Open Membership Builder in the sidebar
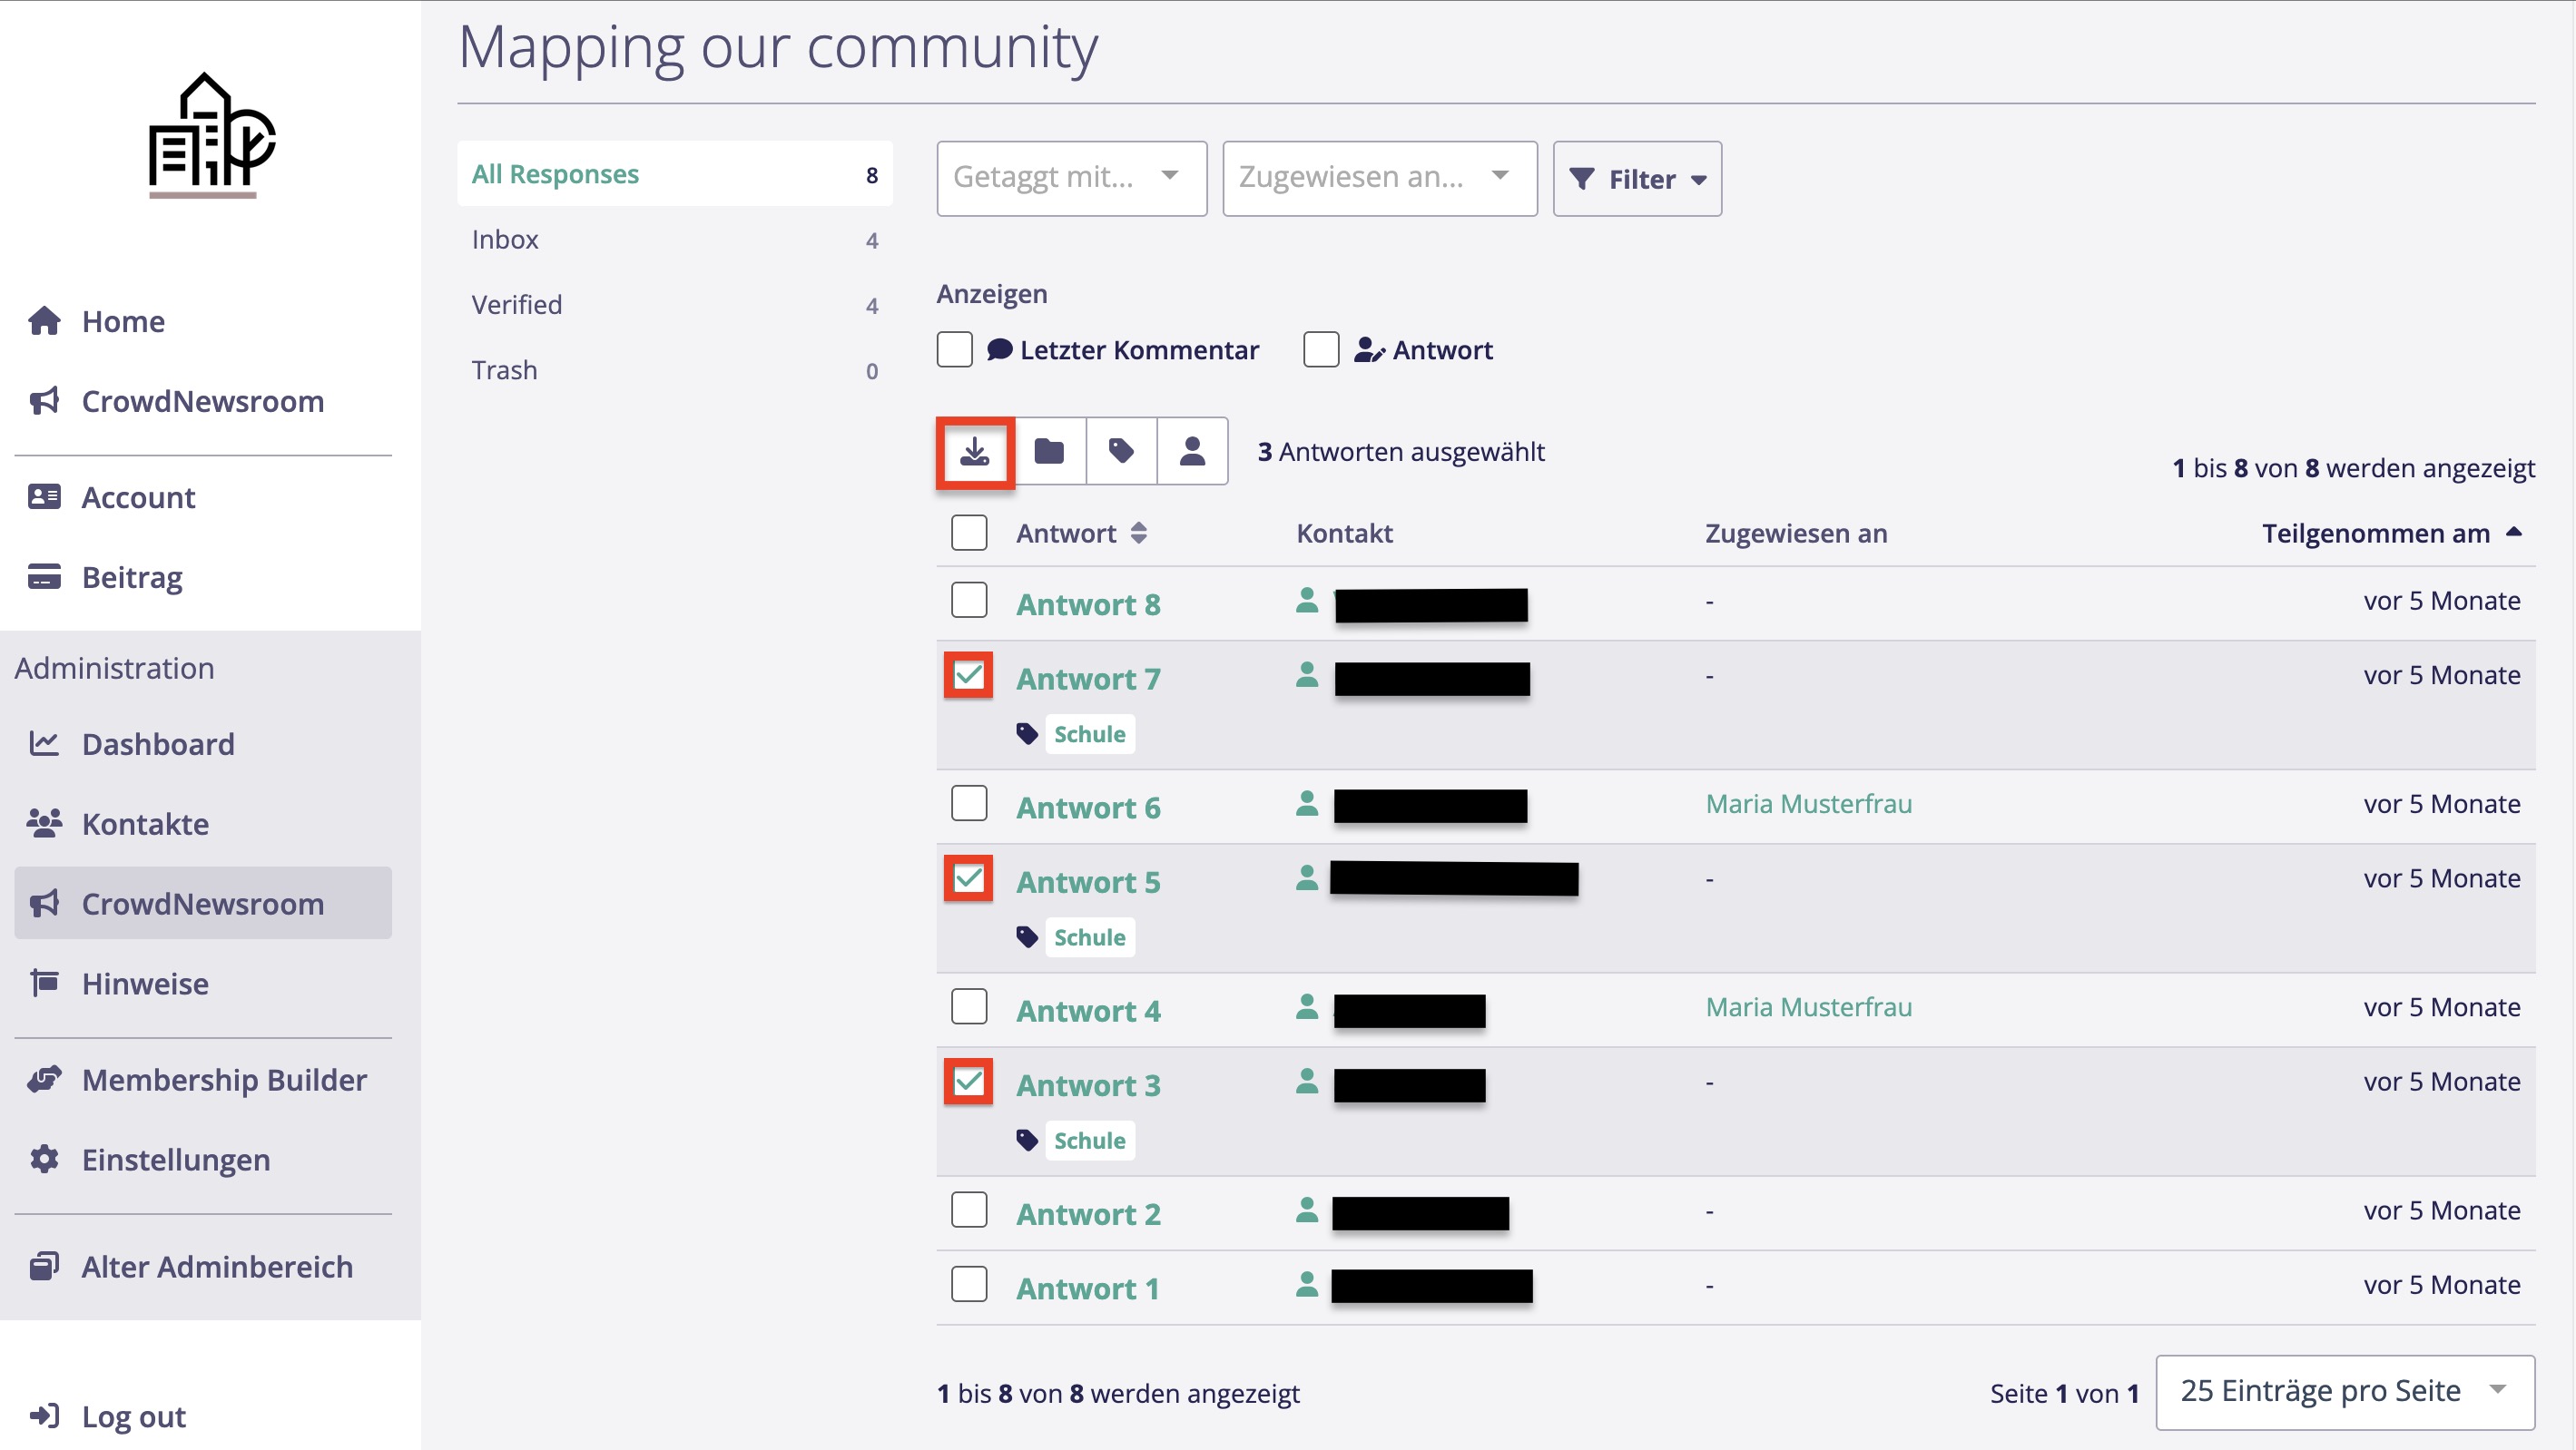 tap(223, 1079)
